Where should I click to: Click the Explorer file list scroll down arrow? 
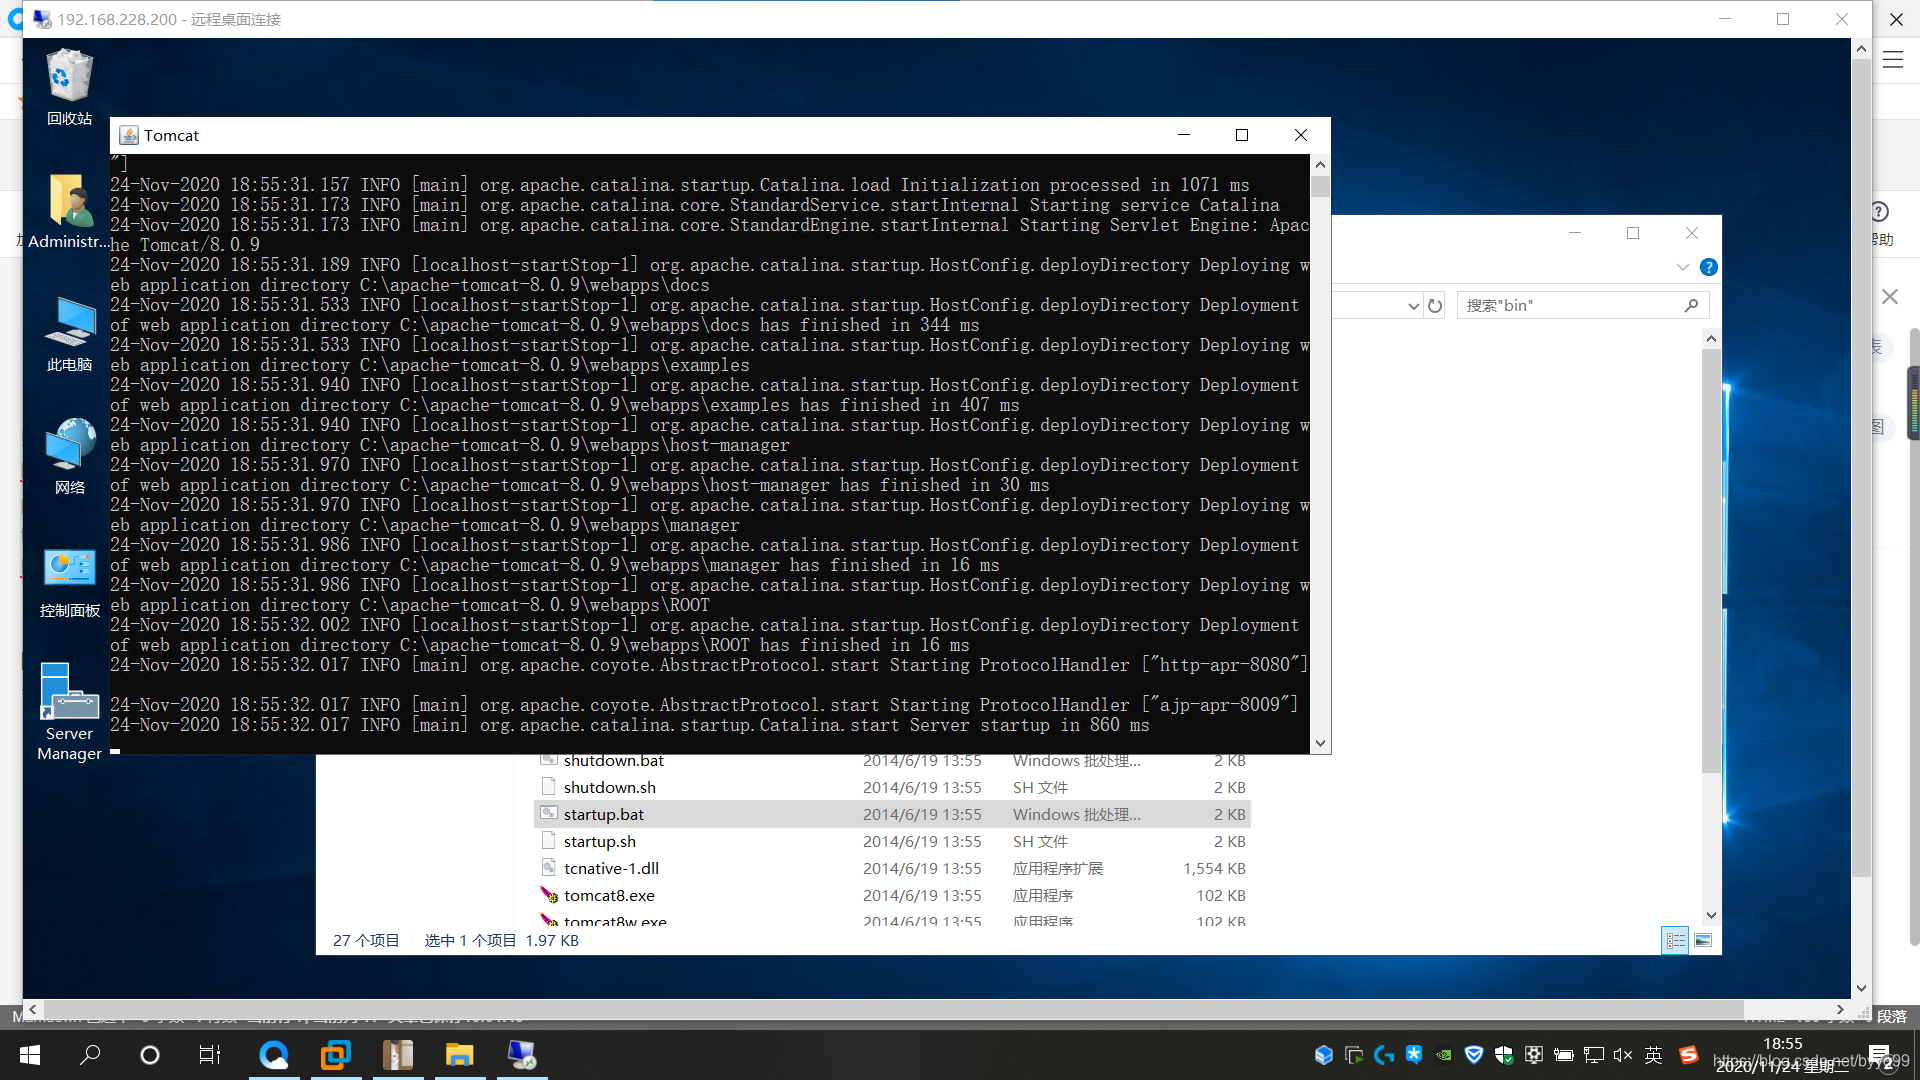click(x=1711, y=915)
